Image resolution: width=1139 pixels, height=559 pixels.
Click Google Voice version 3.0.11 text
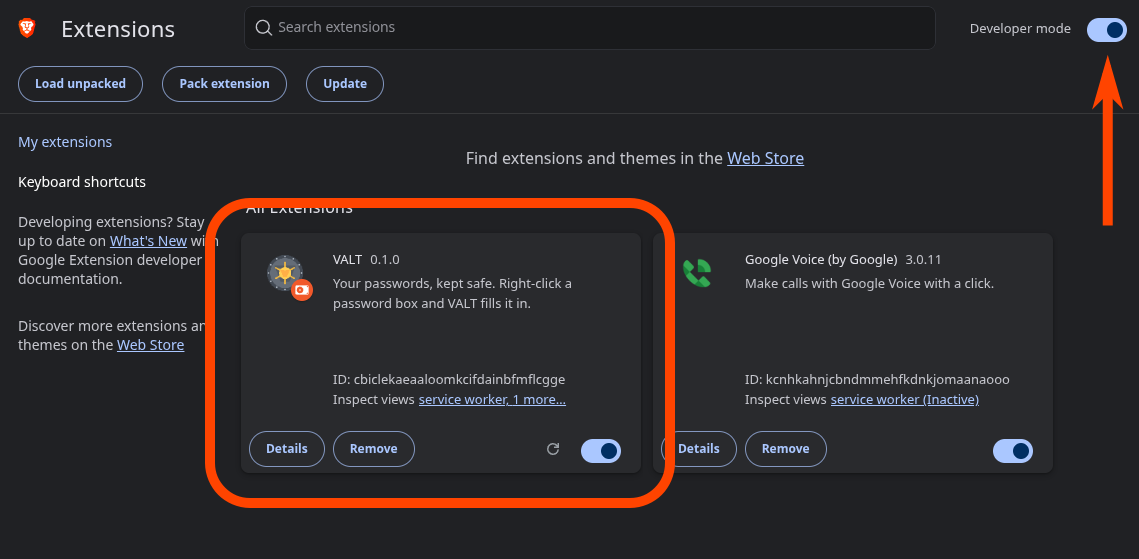[924, 259]
